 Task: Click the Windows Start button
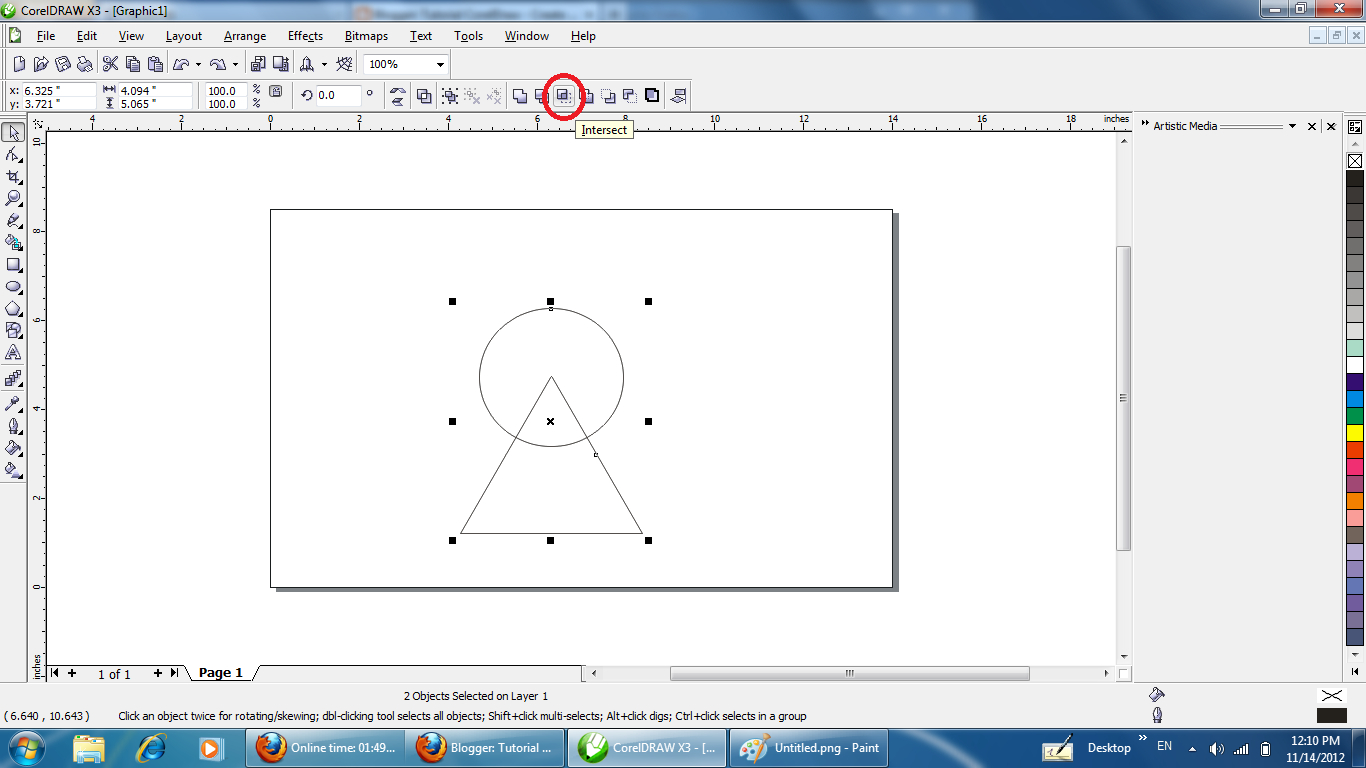pyautogui.click(x=24, y=747)
